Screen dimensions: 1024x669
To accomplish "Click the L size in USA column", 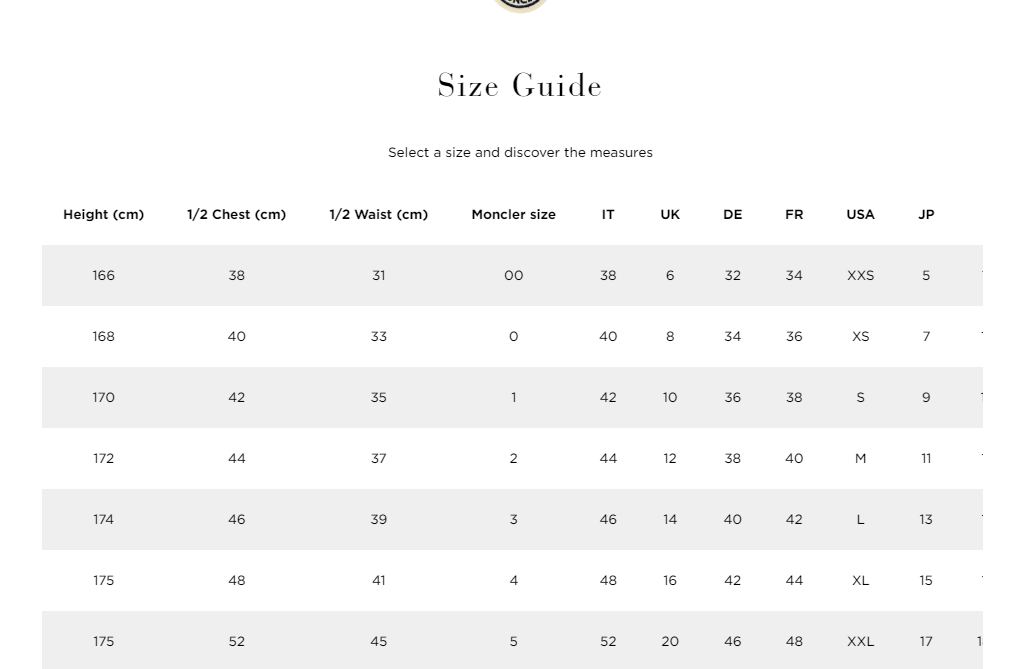I will click(860, 520).
